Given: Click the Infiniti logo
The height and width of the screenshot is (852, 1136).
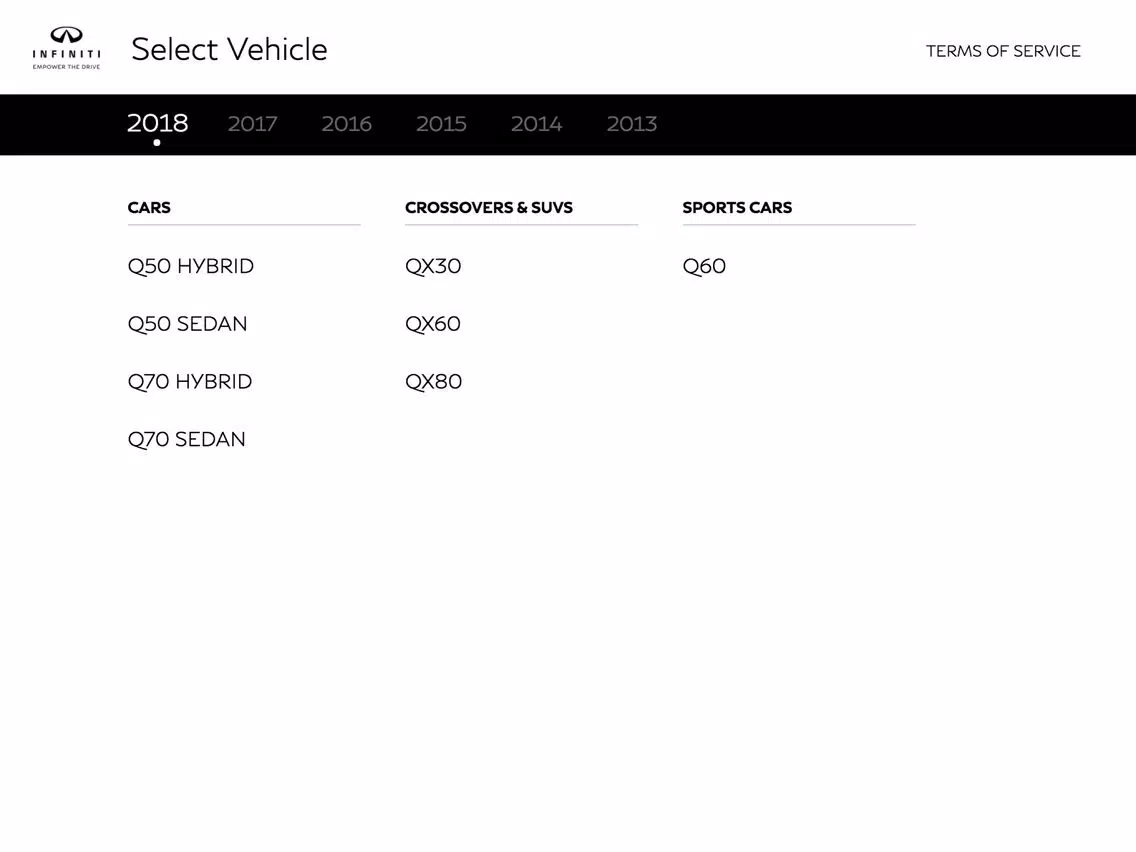Looking at the screenshot, I should pyautogui.click(x=66, y=49).
